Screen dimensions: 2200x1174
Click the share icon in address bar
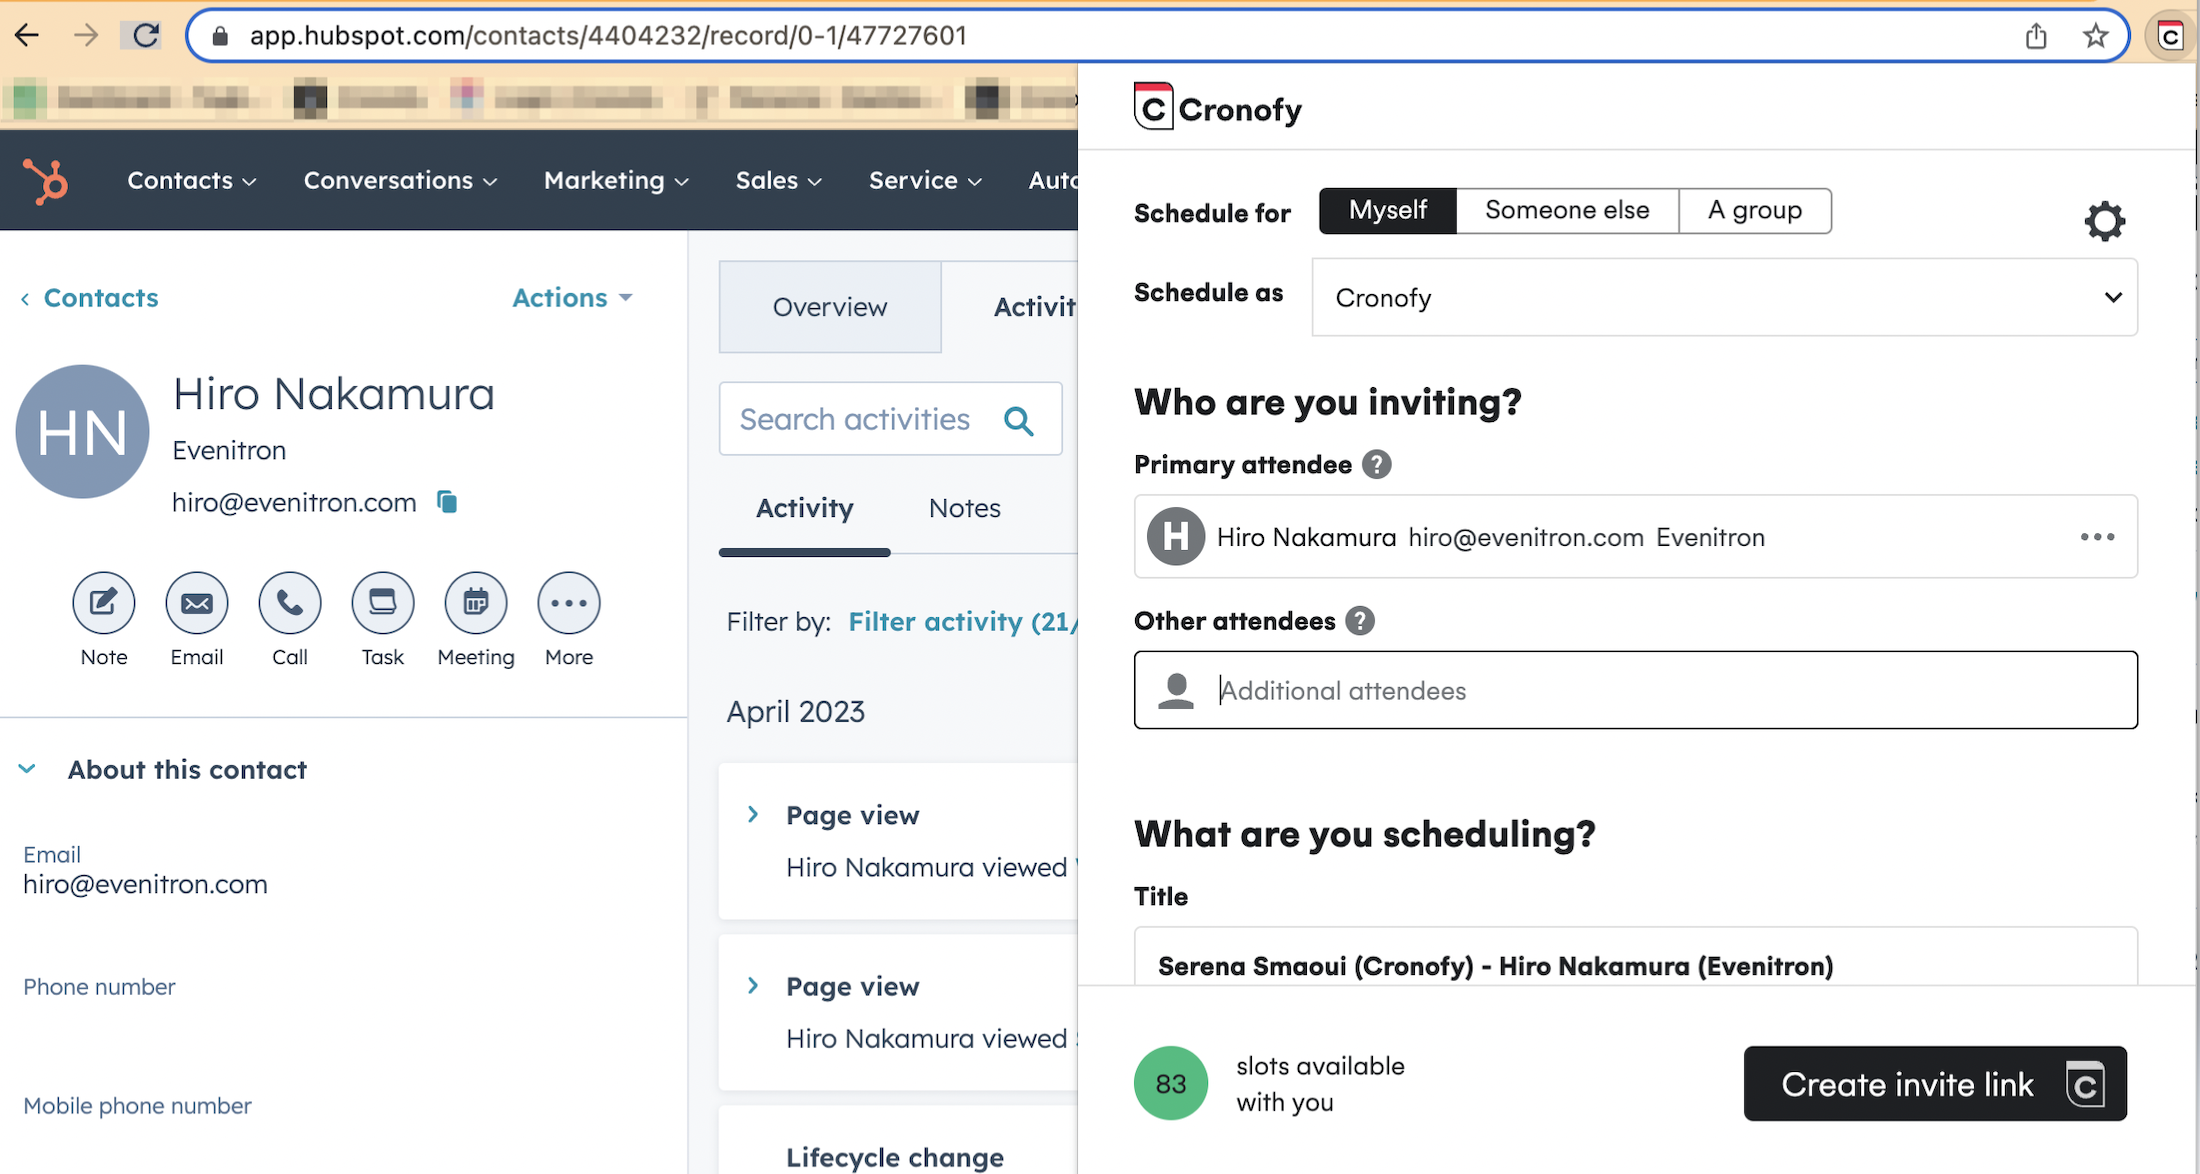pyautogui.click(x=2036, y=36)
